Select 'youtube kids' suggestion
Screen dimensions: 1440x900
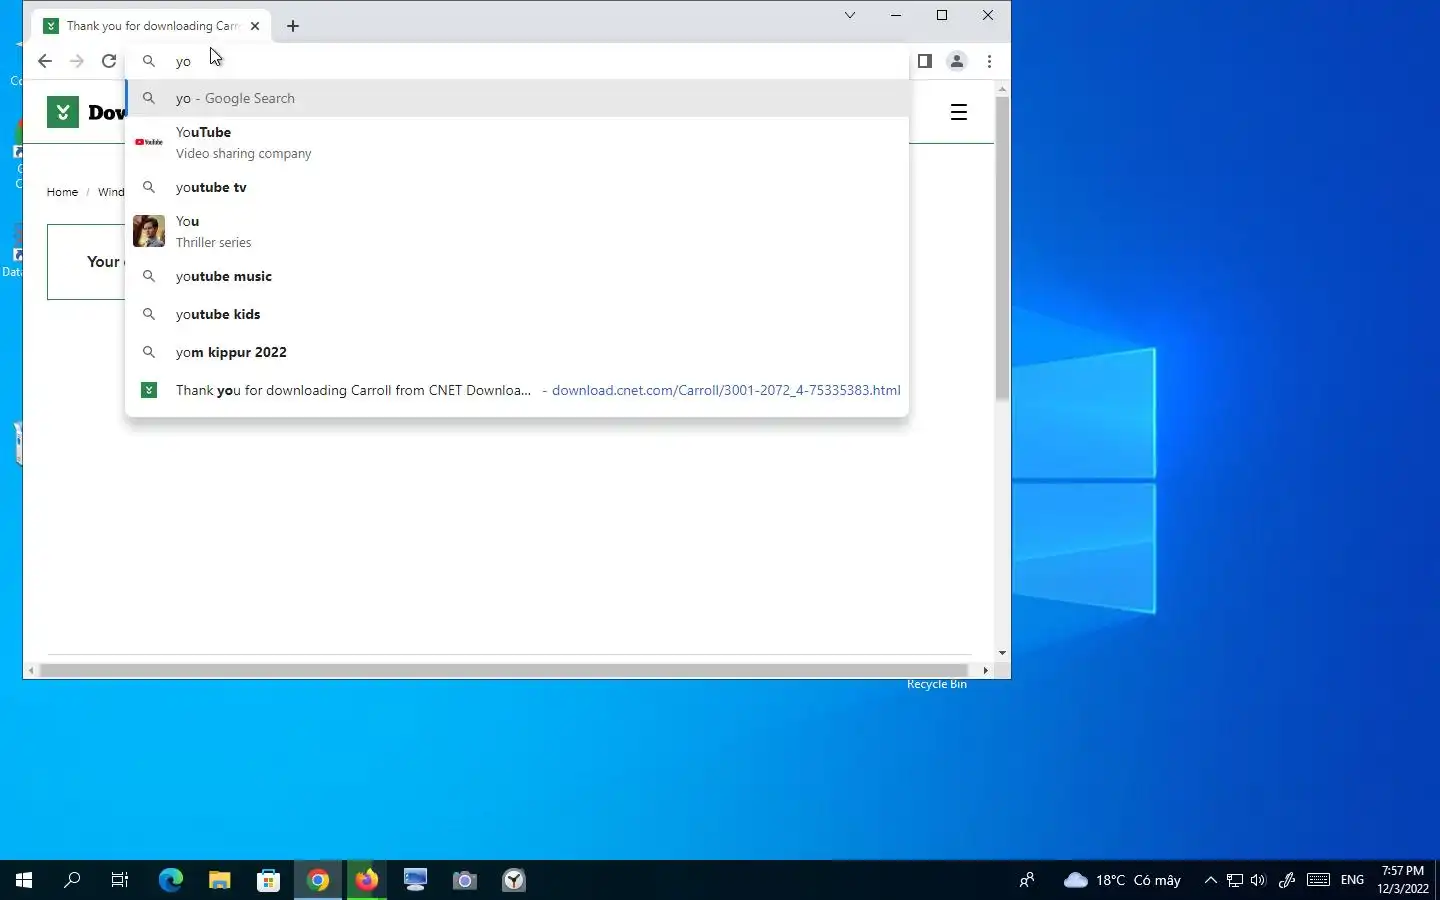[517, 314]
